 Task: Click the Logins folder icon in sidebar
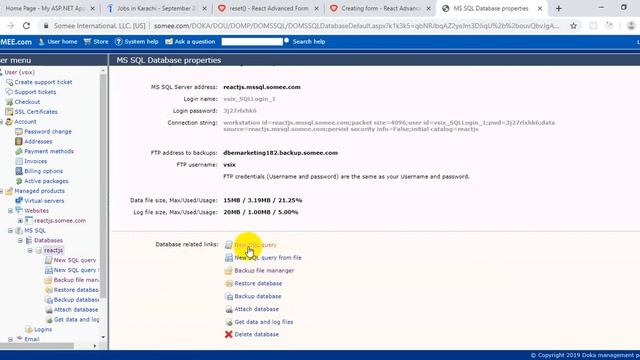pos(29,329)
